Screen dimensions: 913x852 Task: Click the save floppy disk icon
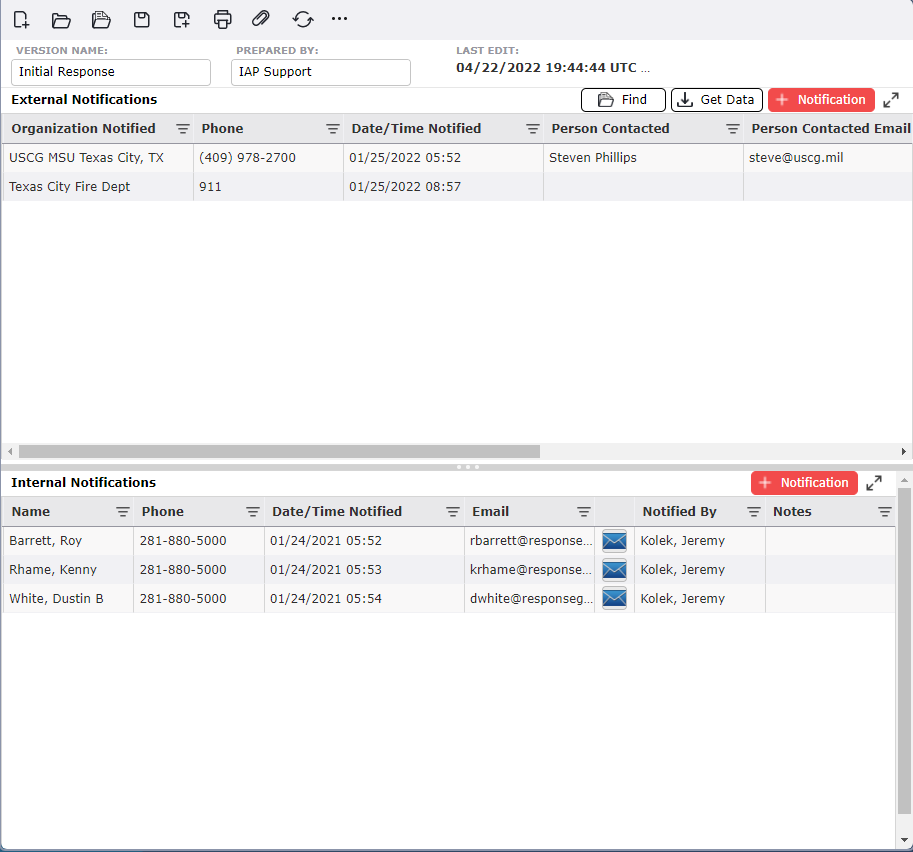[142, 19]
